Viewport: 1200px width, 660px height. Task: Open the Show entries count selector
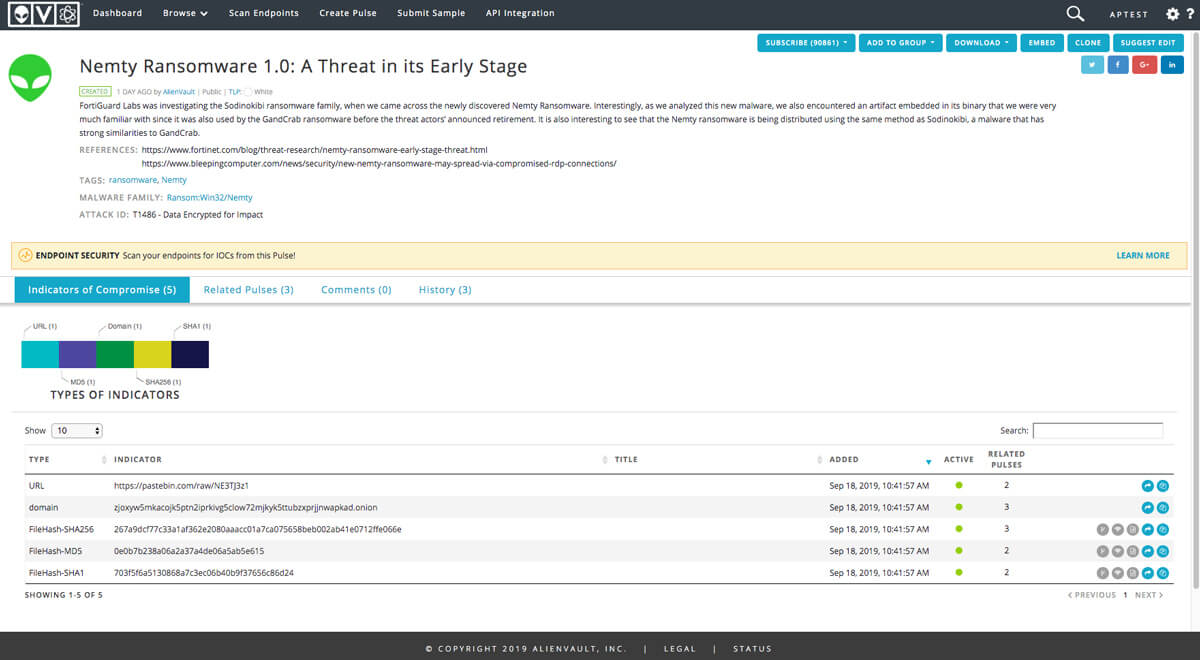click(77, 430)
